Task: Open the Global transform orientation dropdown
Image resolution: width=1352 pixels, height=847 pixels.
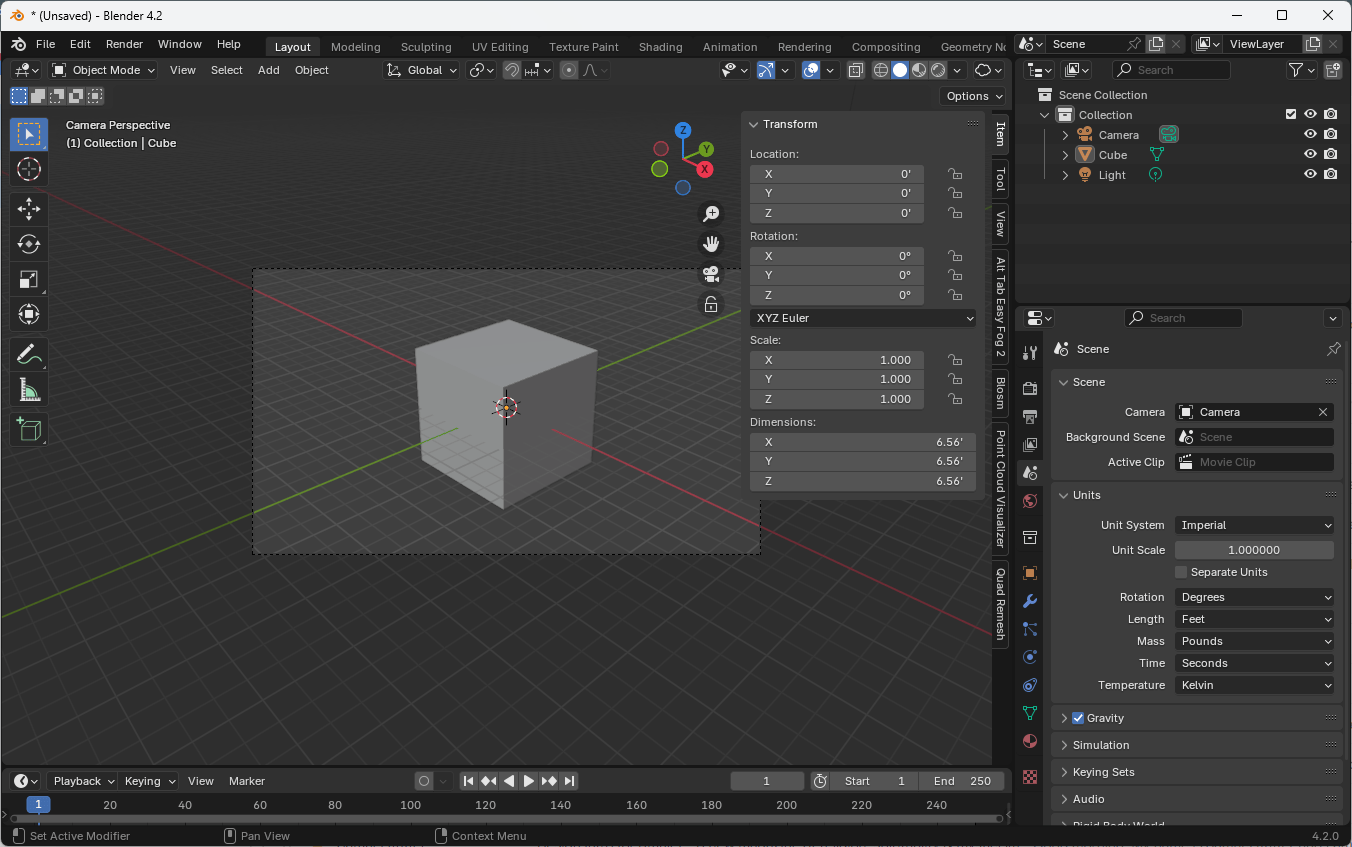Action: [423, 70]
